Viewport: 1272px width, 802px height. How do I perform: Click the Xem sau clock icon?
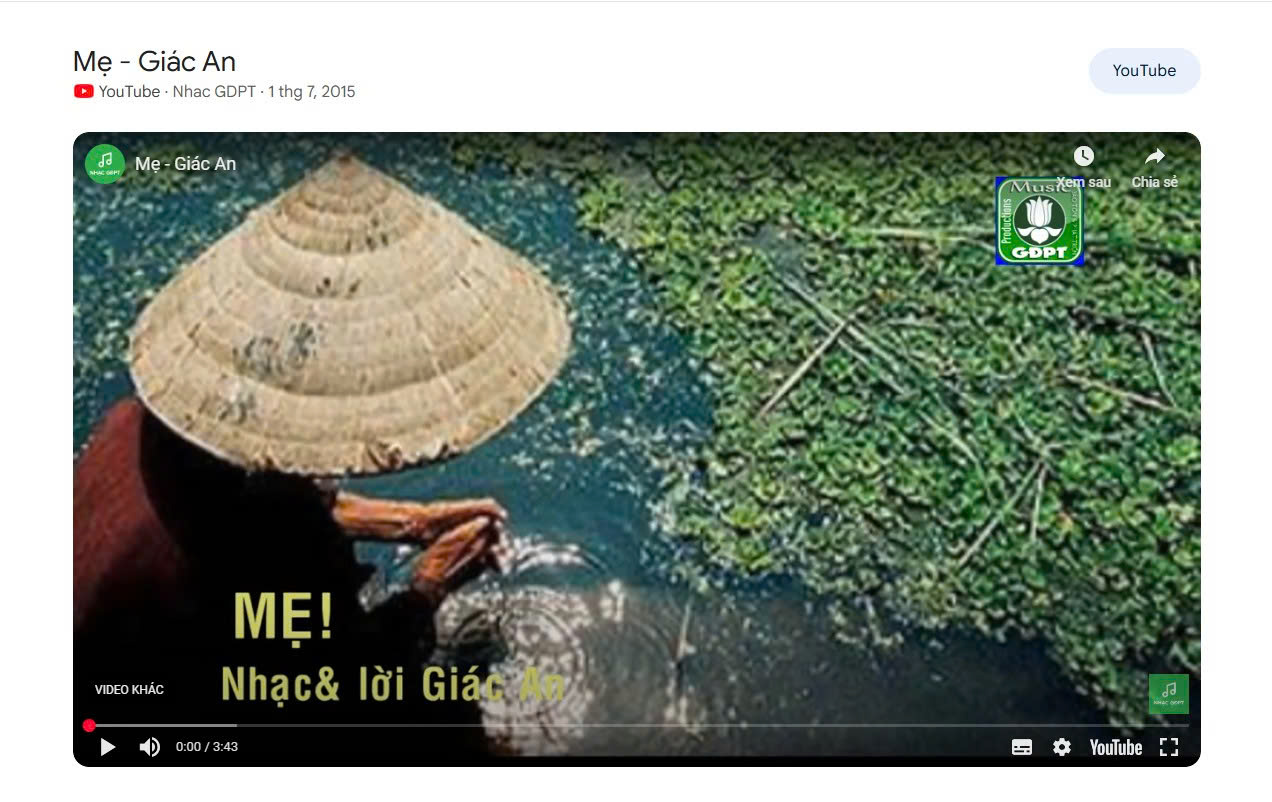[x=1084, y=156]
